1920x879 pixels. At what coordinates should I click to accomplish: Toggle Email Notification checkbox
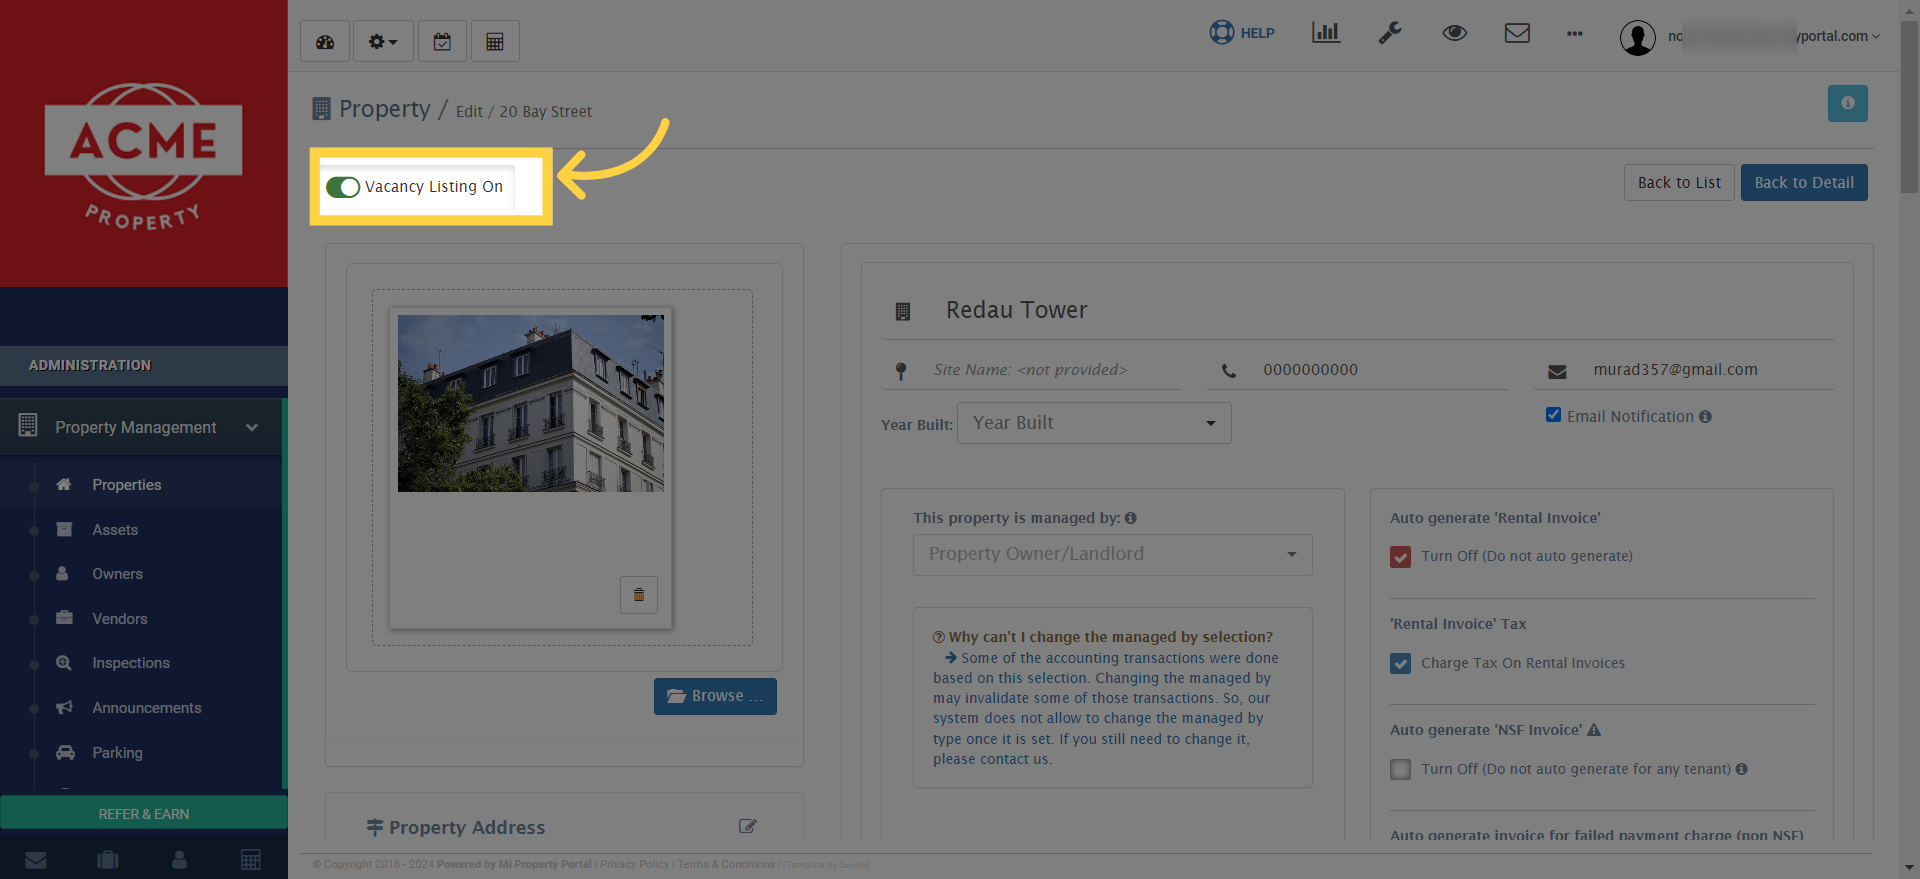pyautogui.click(x=1553, y=415)
